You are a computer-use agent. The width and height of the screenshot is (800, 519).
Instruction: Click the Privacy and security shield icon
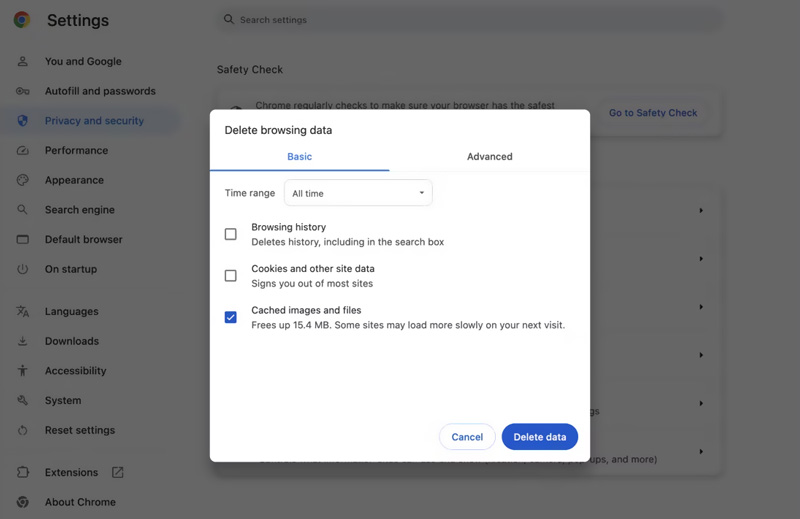(x=22, y=120)
